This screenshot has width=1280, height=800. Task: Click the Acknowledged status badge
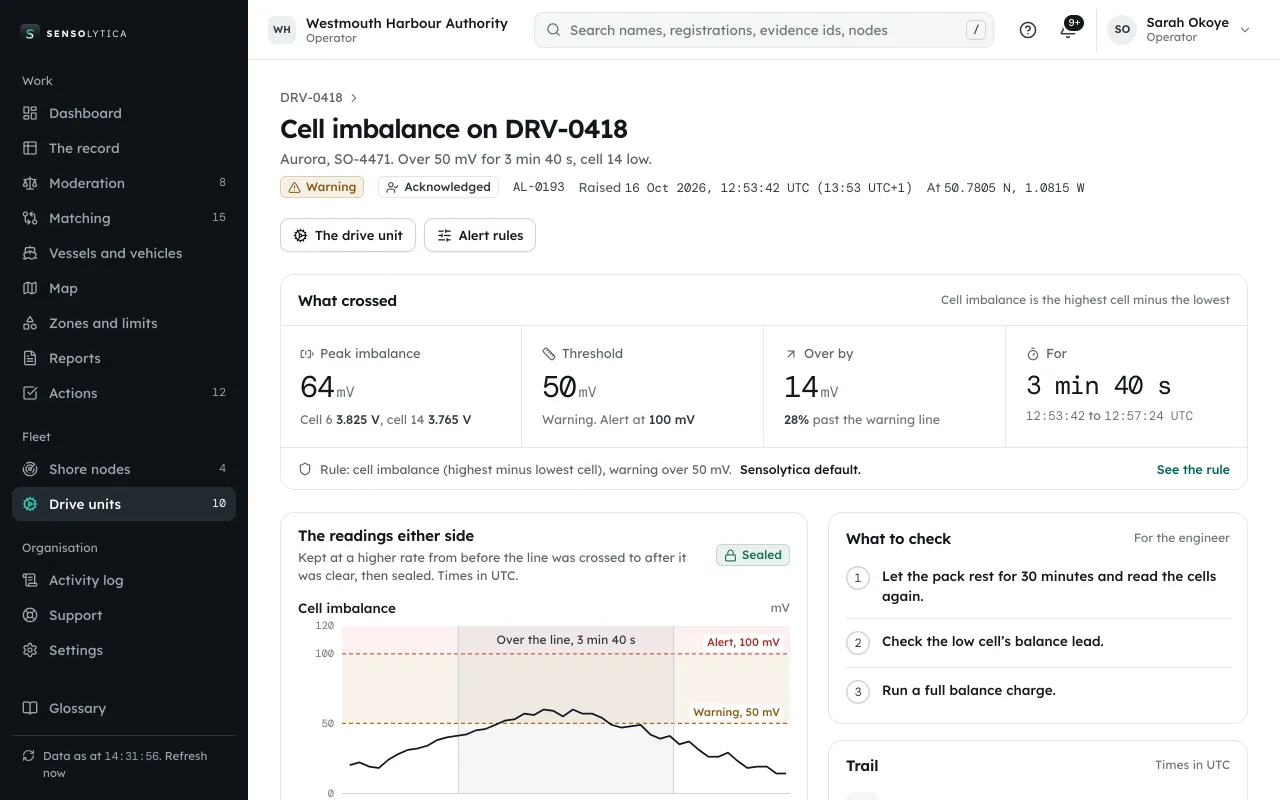click(x=438, y=187)
